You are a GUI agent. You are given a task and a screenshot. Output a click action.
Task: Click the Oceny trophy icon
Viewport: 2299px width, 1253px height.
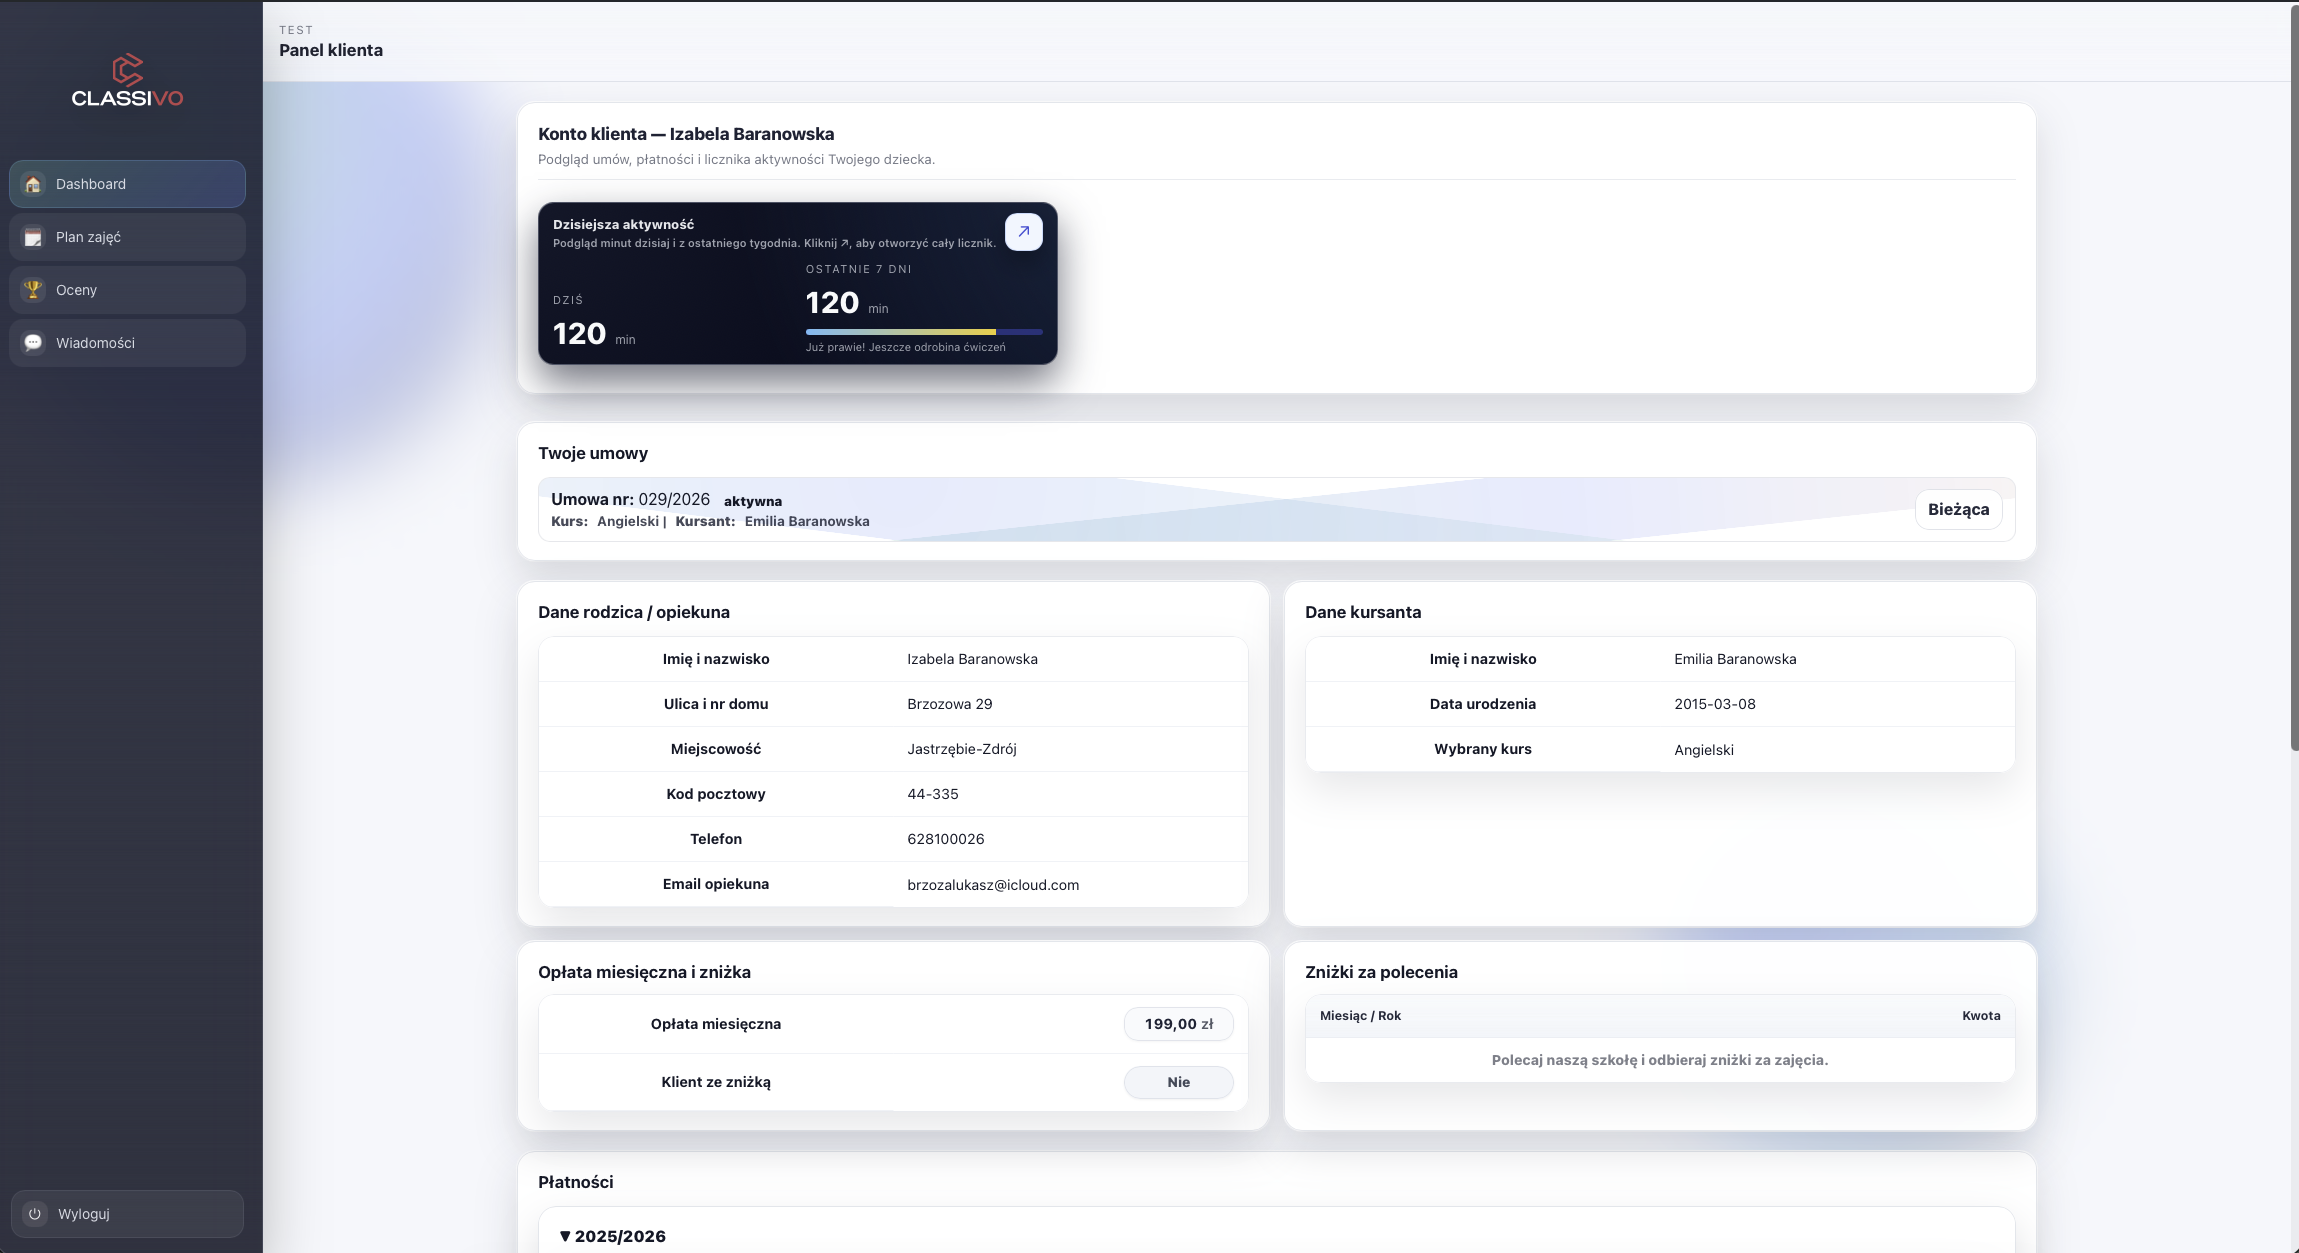tap(33, 290)
